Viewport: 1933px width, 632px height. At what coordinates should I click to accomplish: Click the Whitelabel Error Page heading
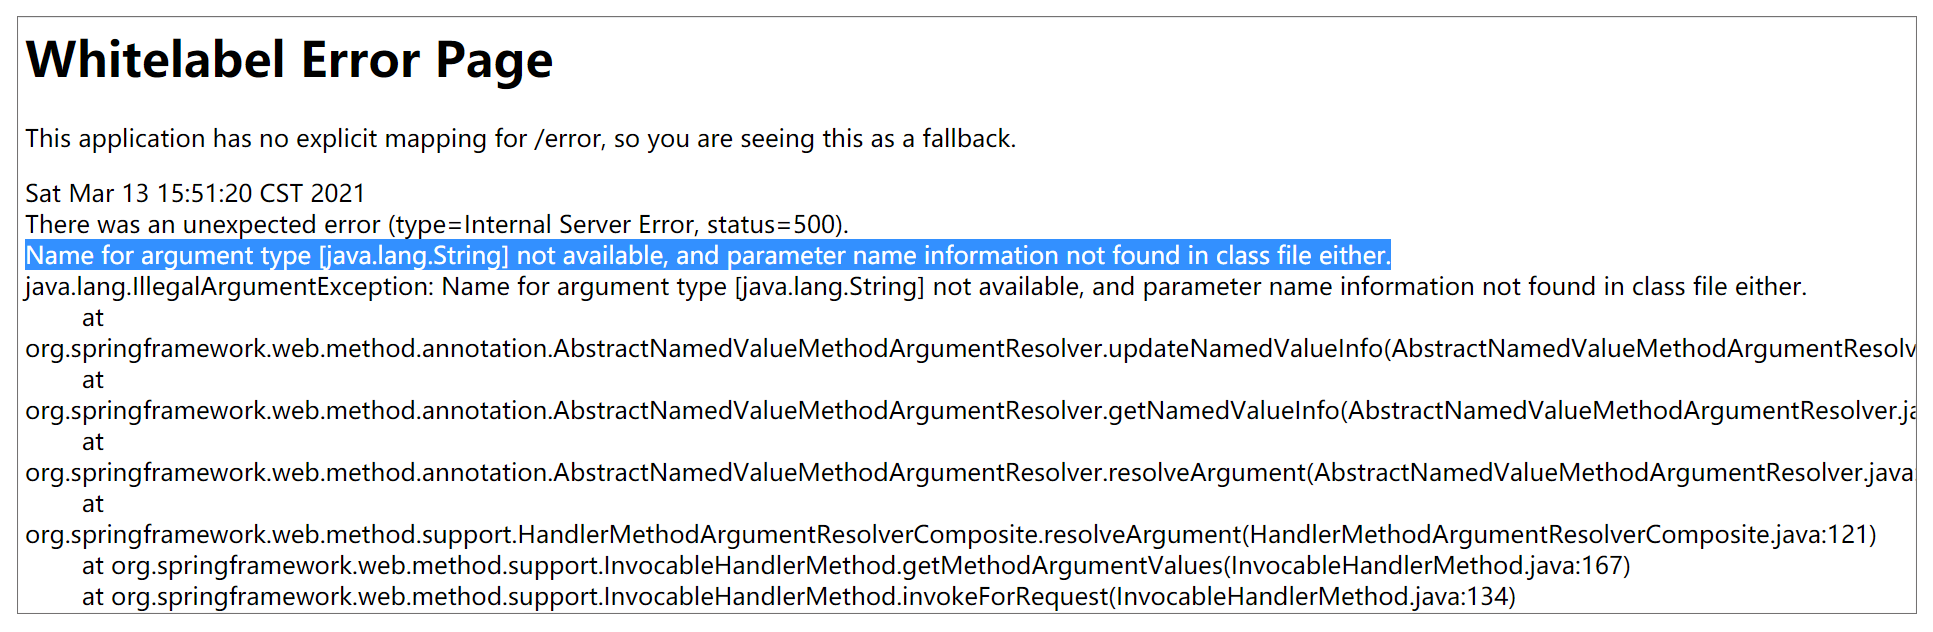click(289, 60)
